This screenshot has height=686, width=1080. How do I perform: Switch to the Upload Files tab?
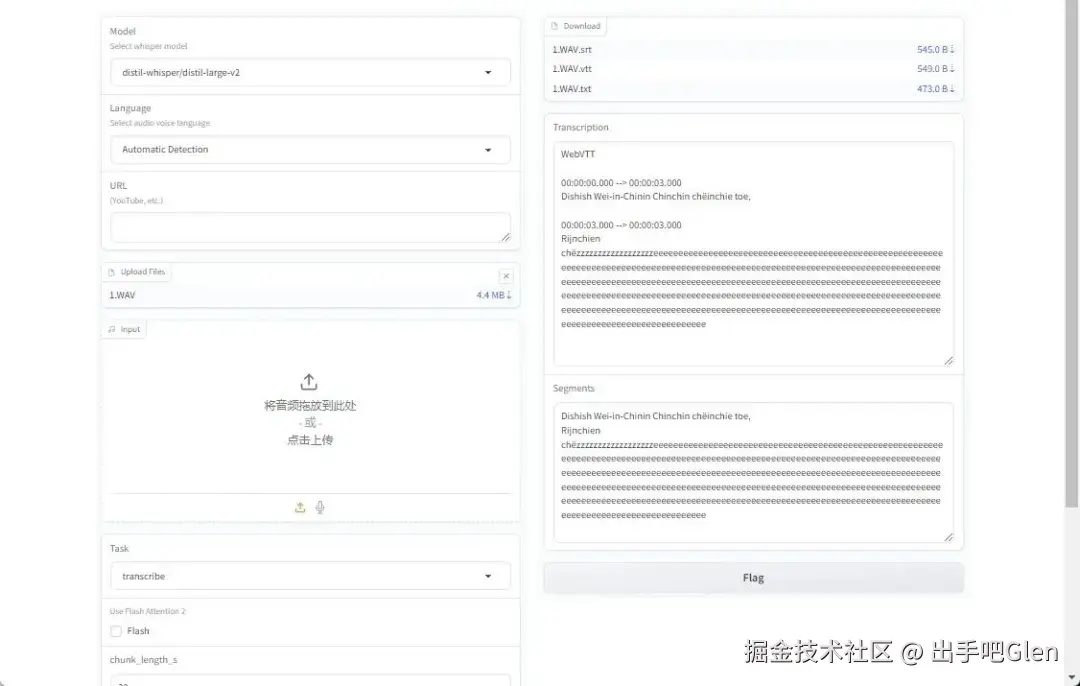click(x=136, y=271)
